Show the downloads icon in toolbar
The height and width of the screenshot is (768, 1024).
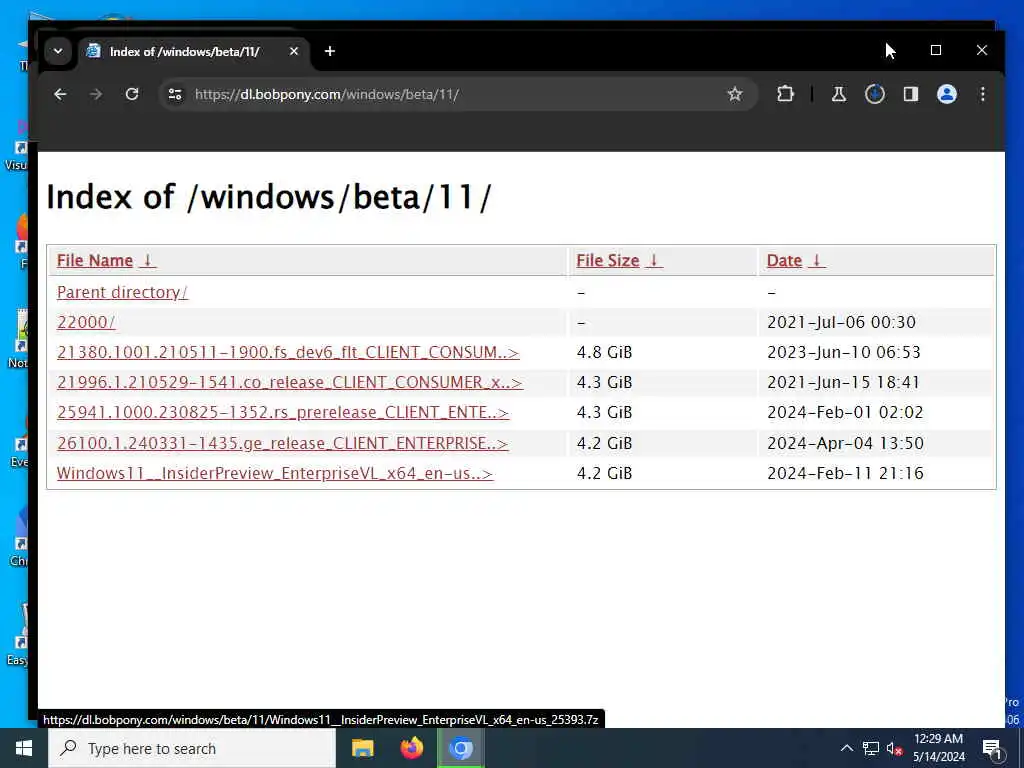tap(874, 95)
